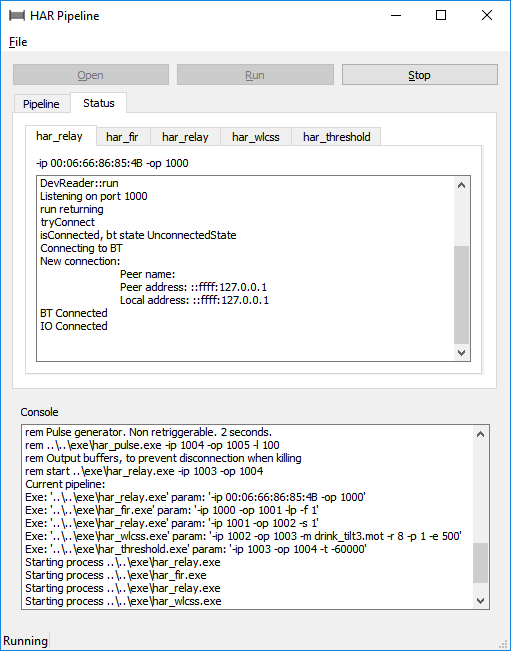The image size is (511, 651).
Task: Click up arrow of status log scrollbar
Action: pos(461,186)
